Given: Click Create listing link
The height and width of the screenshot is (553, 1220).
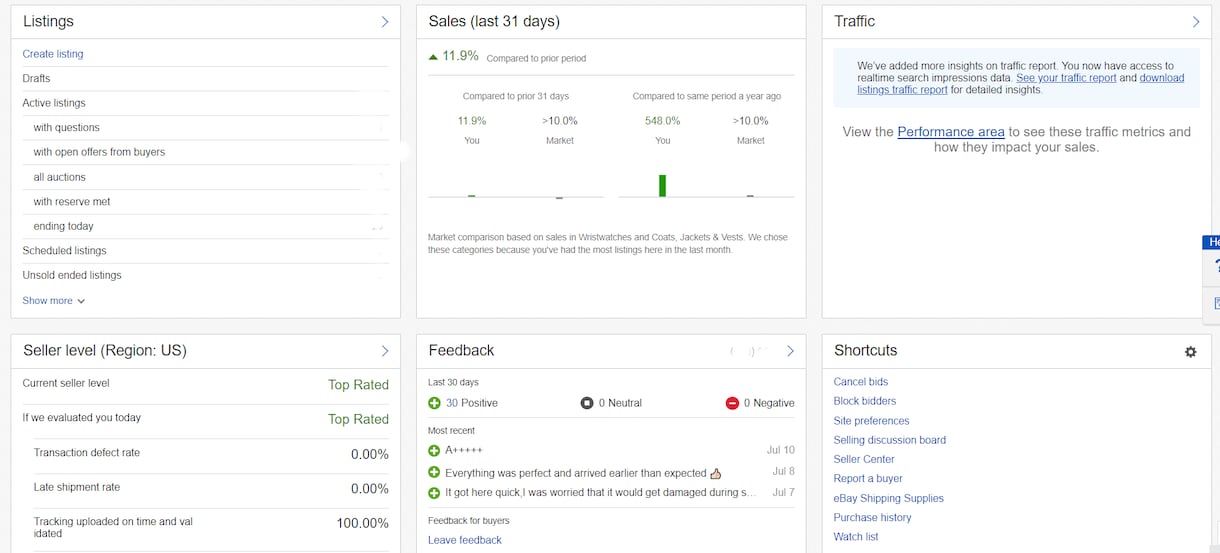Looking at the screenshot, I should [x=53, y=54].
